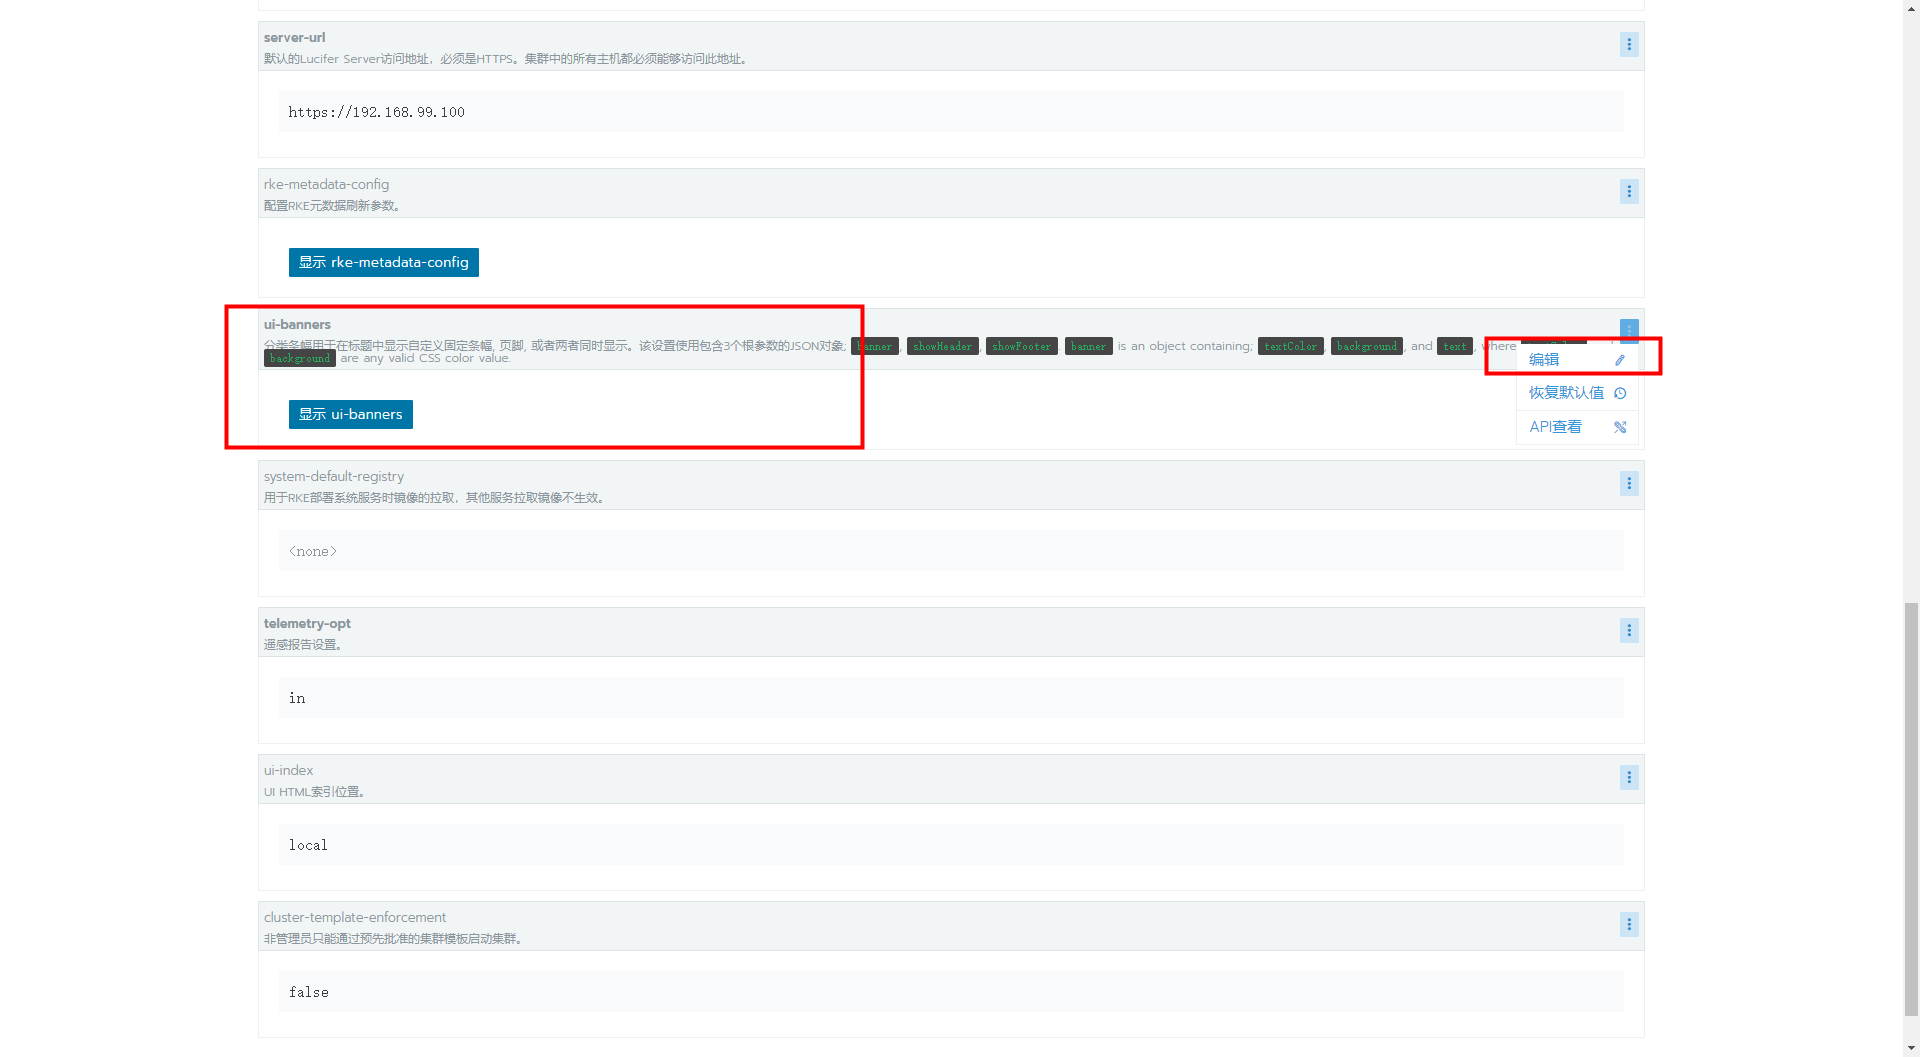Click the showHeader code tag
The image size is (1920, 1057).
point(942,346)
